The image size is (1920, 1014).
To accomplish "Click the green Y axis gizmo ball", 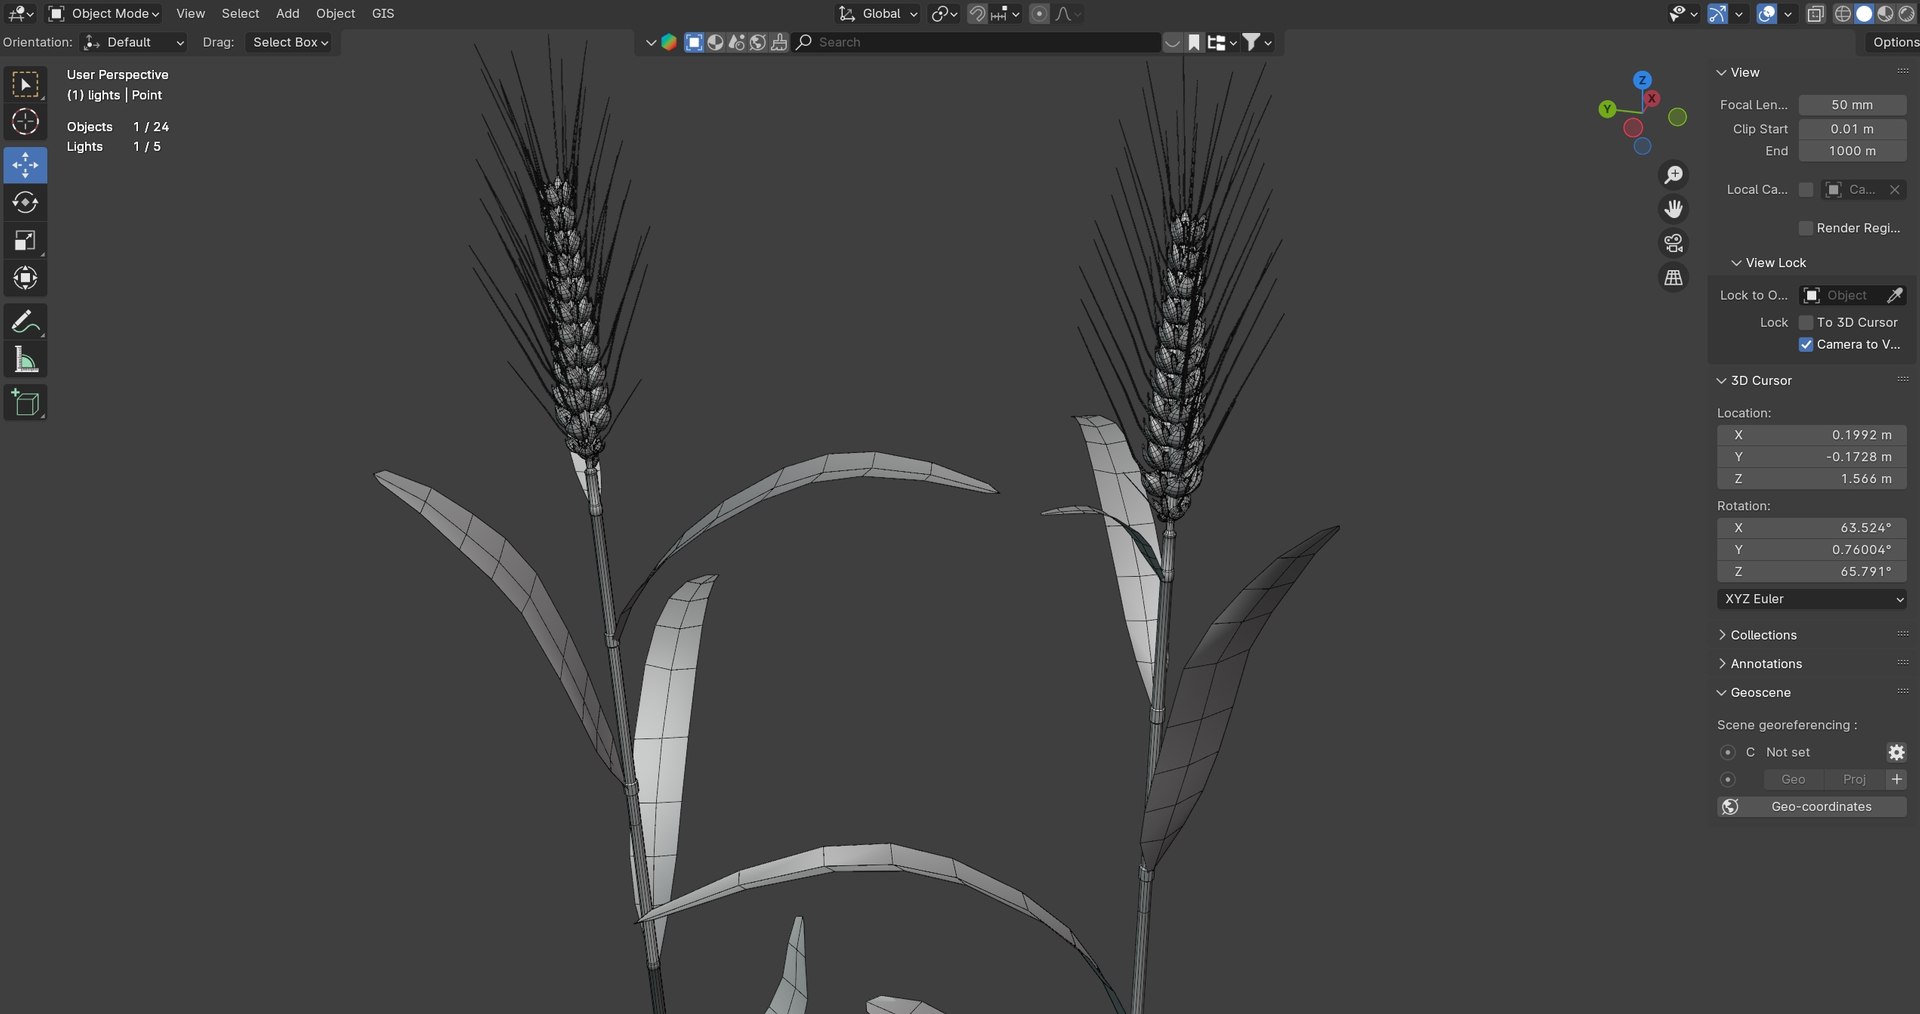I will coord(1607,109).
